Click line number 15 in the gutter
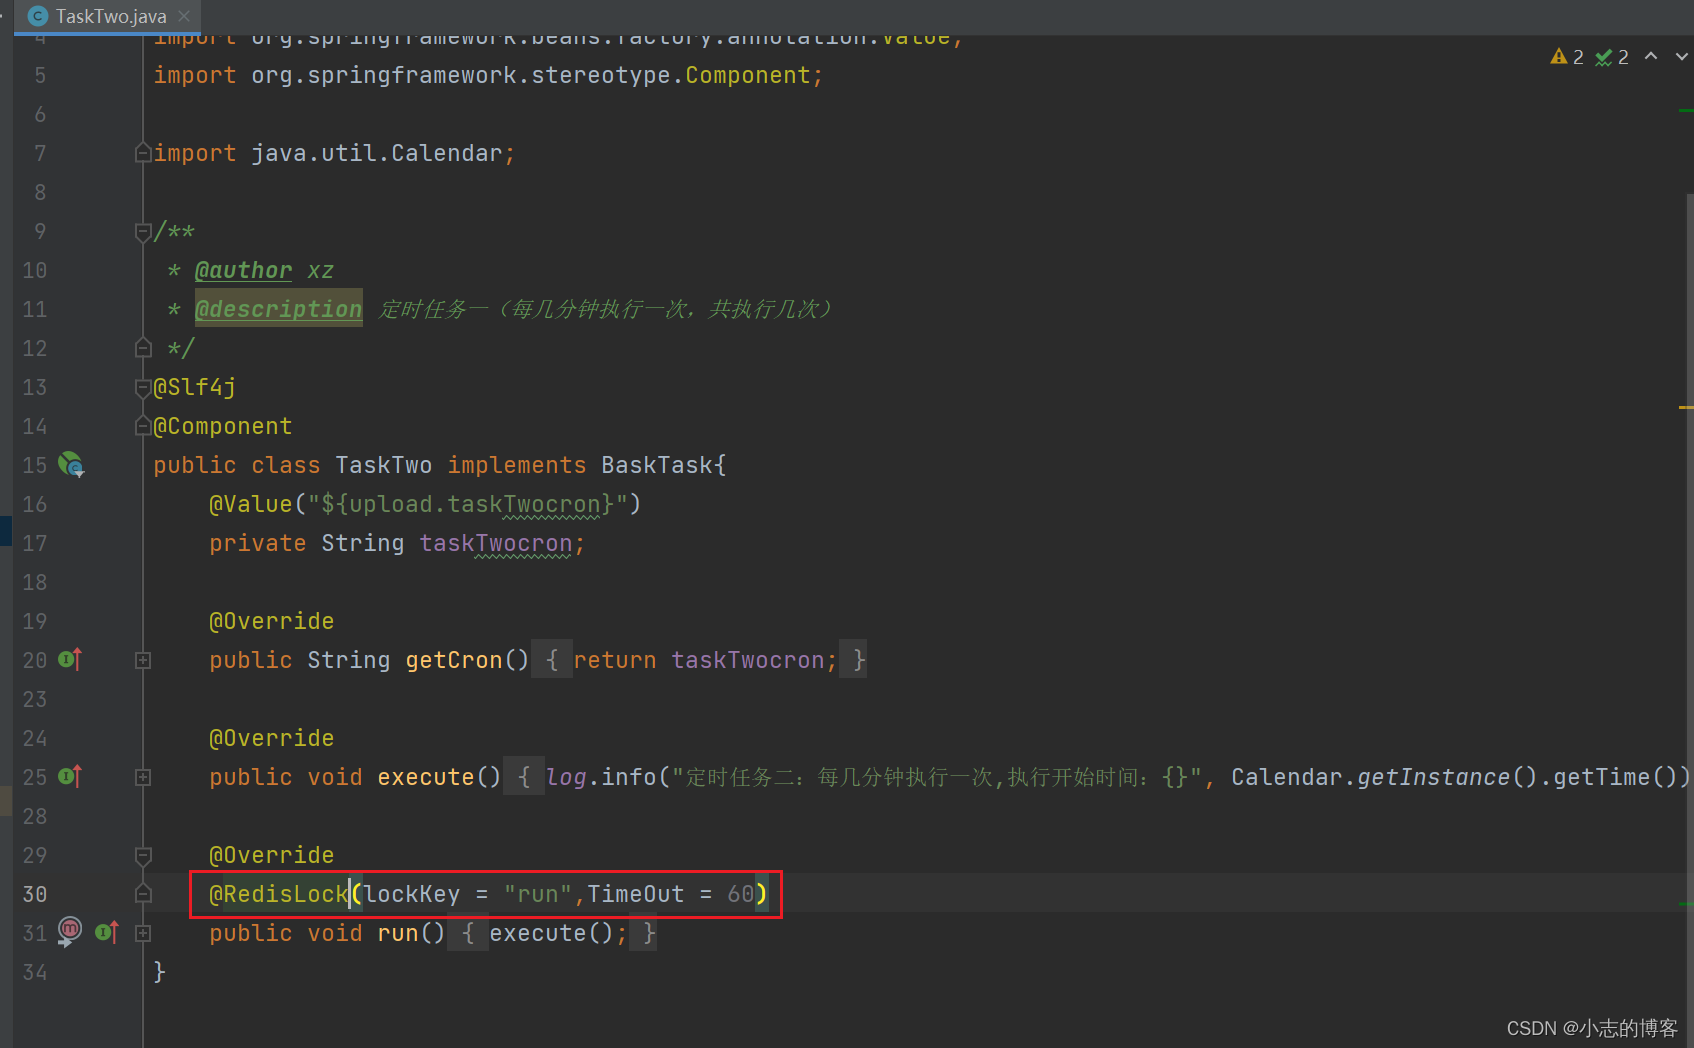This screenshot has width=1694, height=1048. (35, 465)
